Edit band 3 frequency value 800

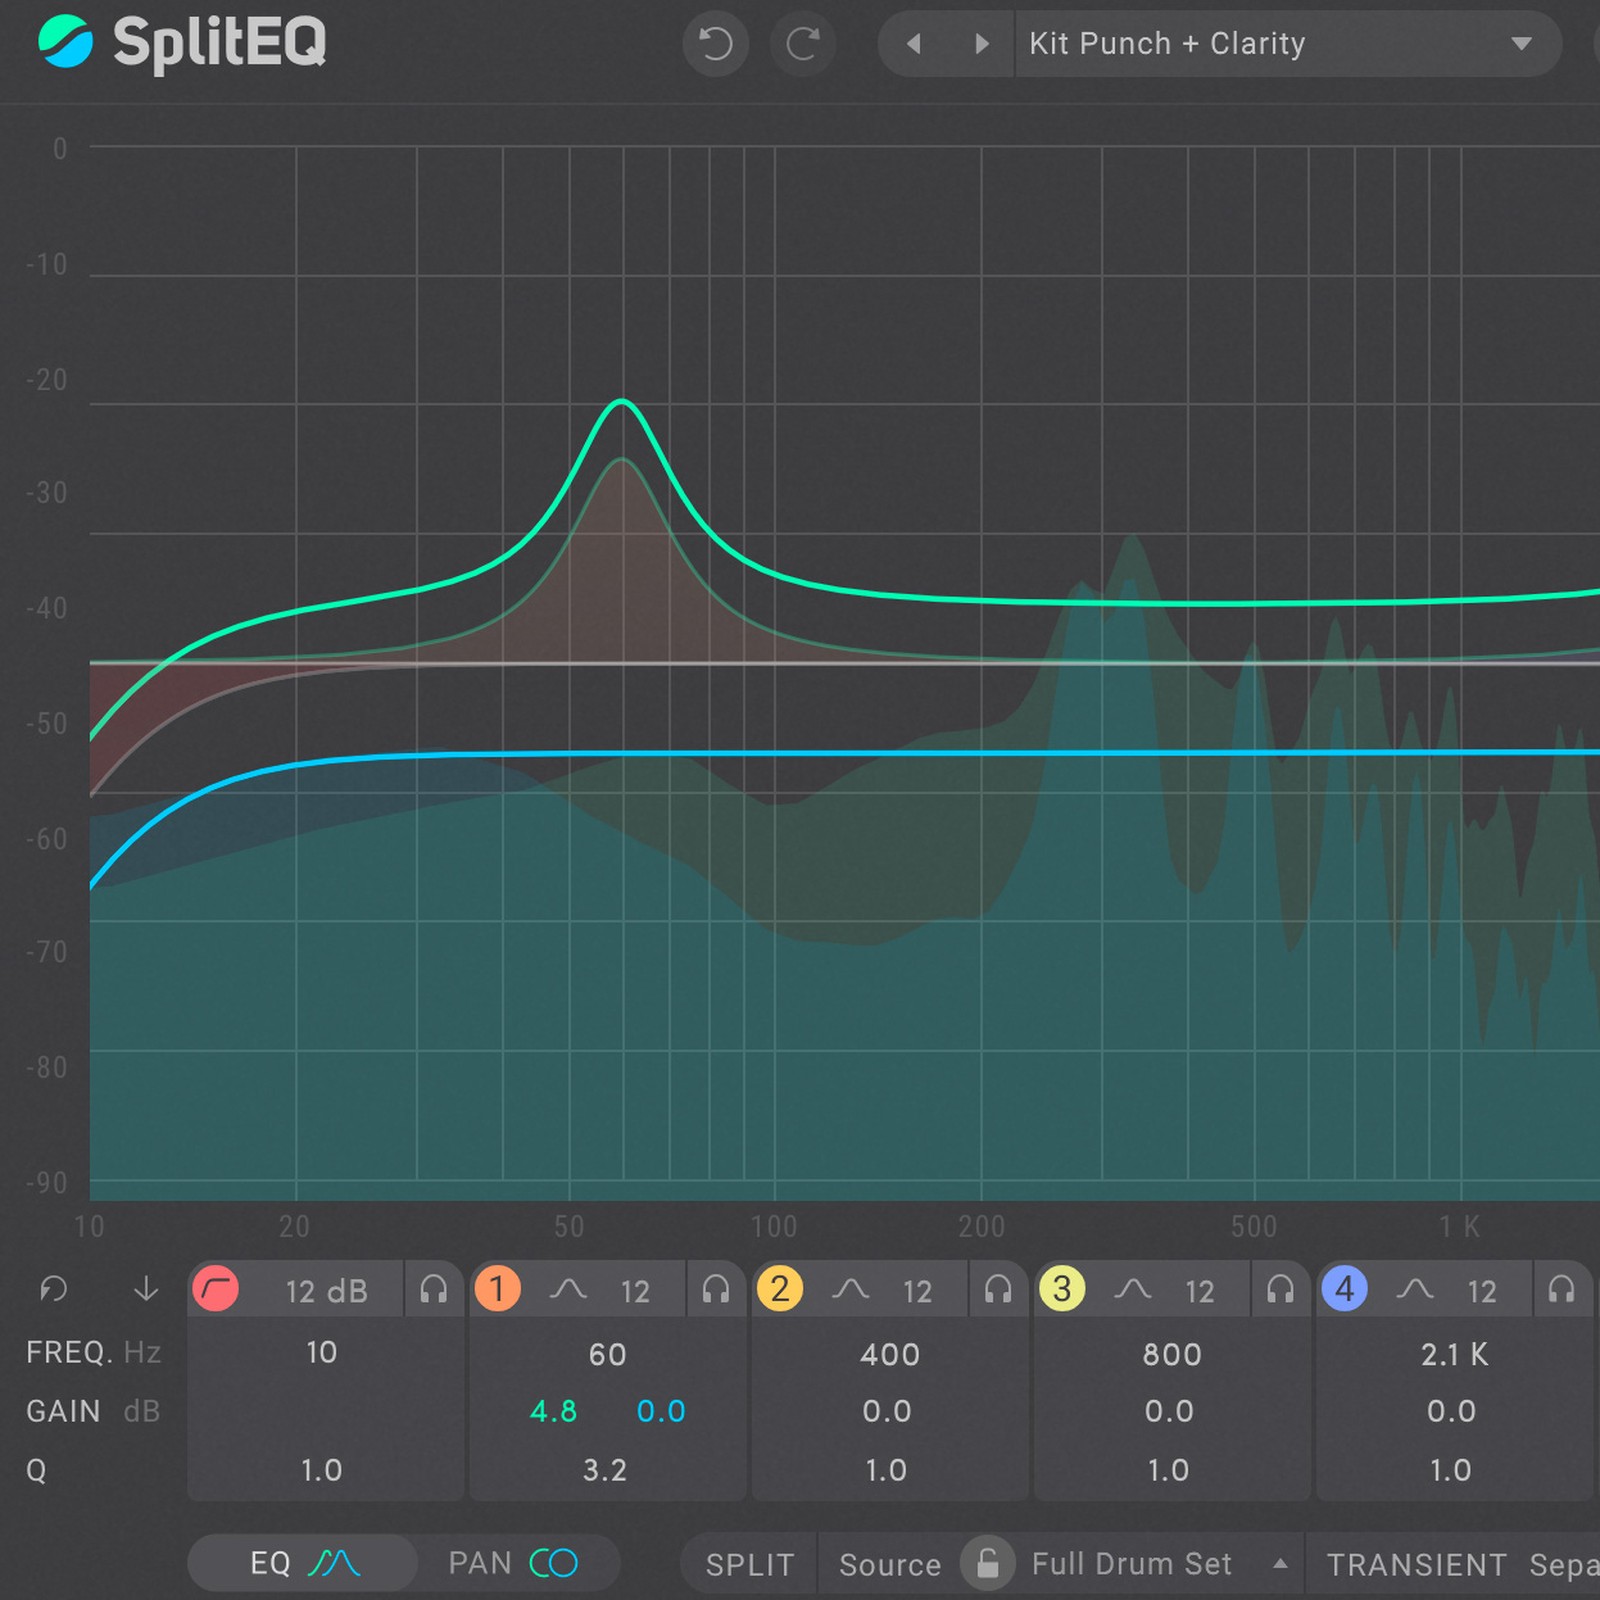[1172, 1354]
